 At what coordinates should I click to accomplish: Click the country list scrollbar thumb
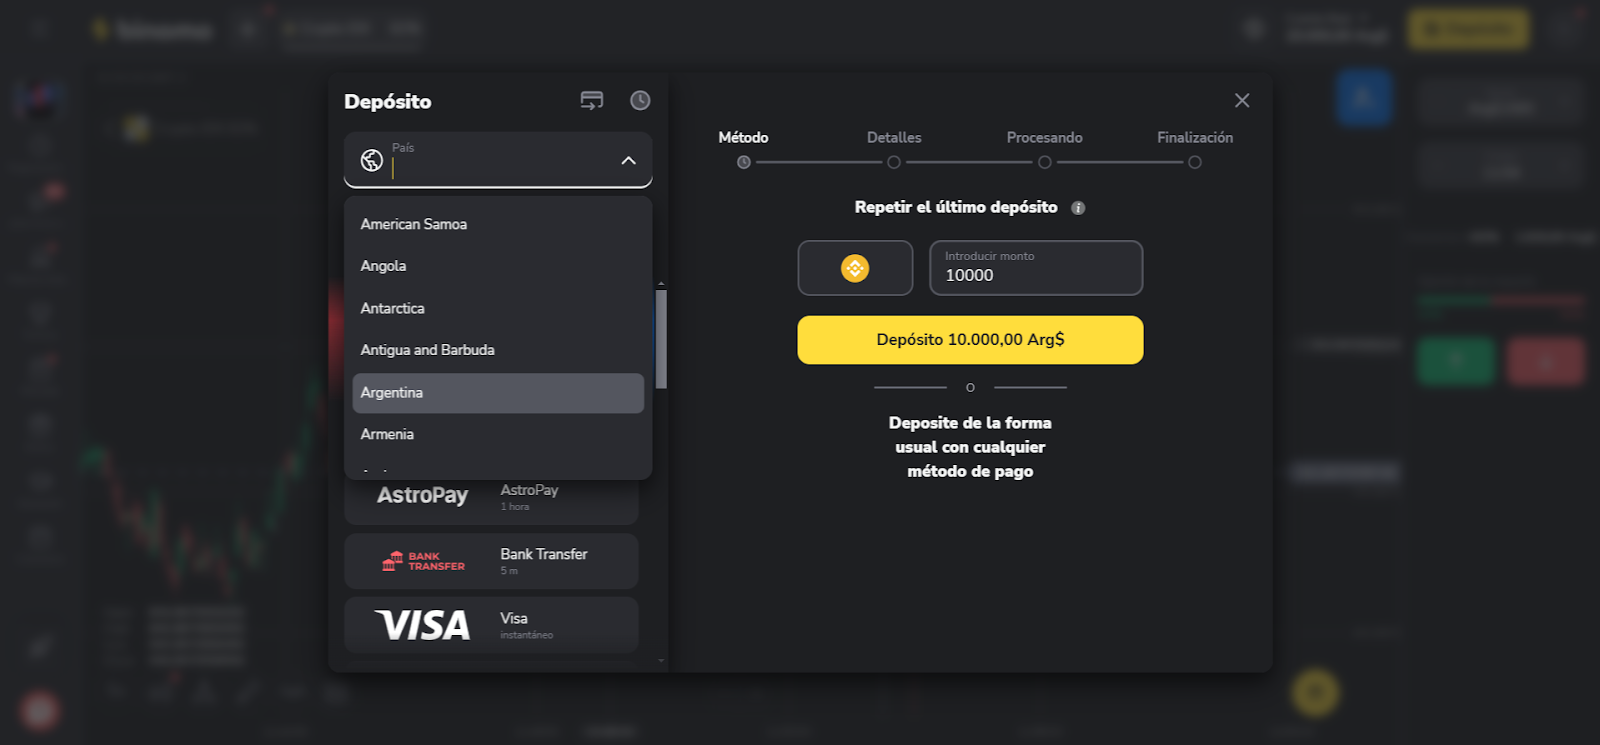click(661, 338)
